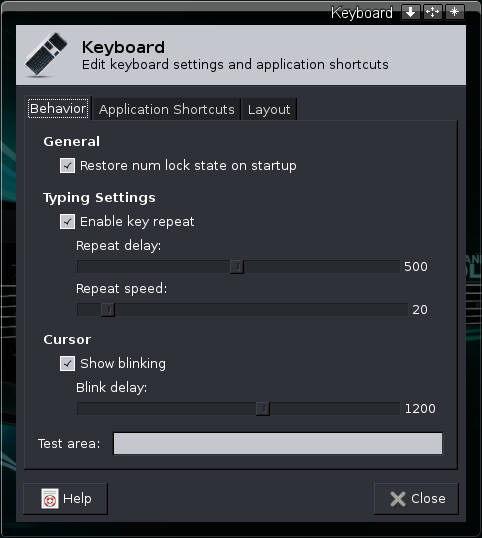Click the Repeat speed slider handle
The height and width of the screenshot is (538, 482).
point(108,310)
